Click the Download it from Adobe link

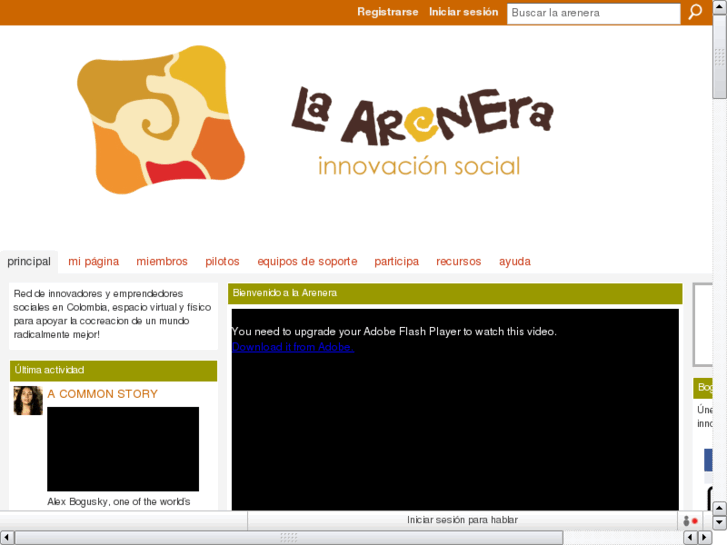(x=293, y=347)
